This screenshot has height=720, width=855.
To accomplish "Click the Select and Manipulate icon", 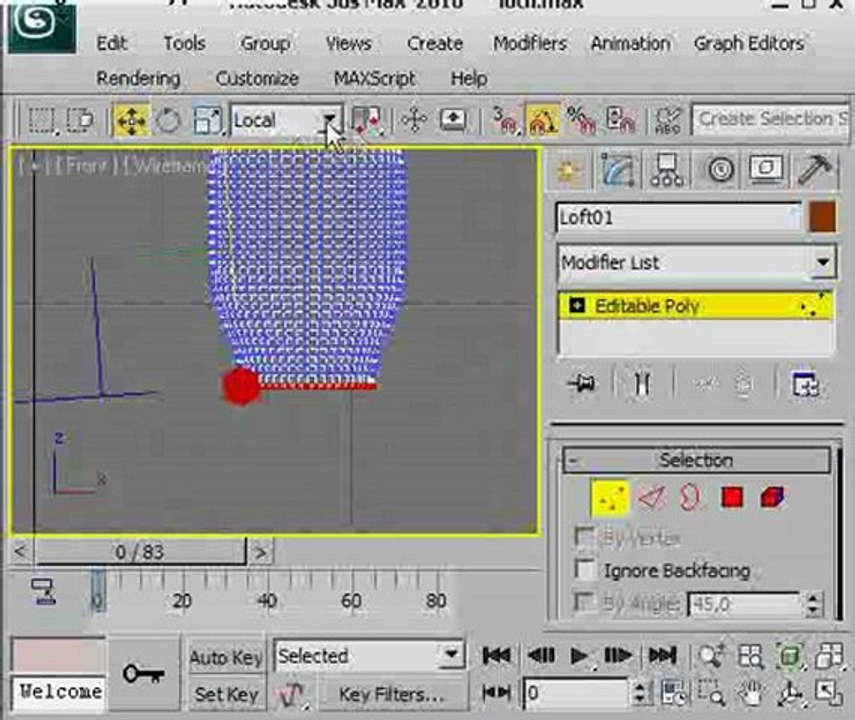I will (x=414, y=121).
